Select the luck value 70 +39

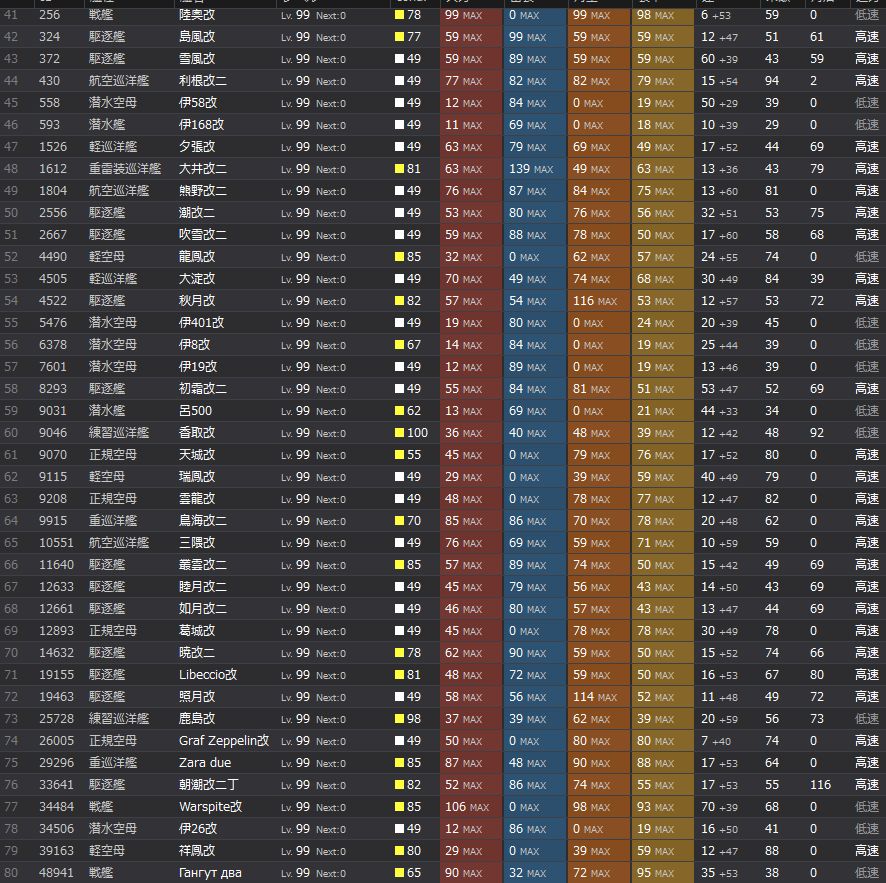[719, 807]
